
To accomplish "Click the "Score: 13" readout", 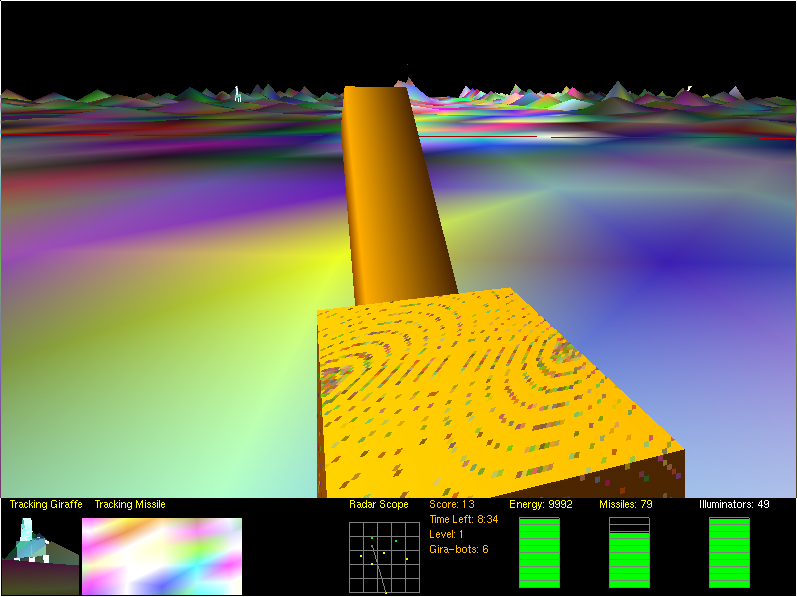I will click(x=452, y=505).
